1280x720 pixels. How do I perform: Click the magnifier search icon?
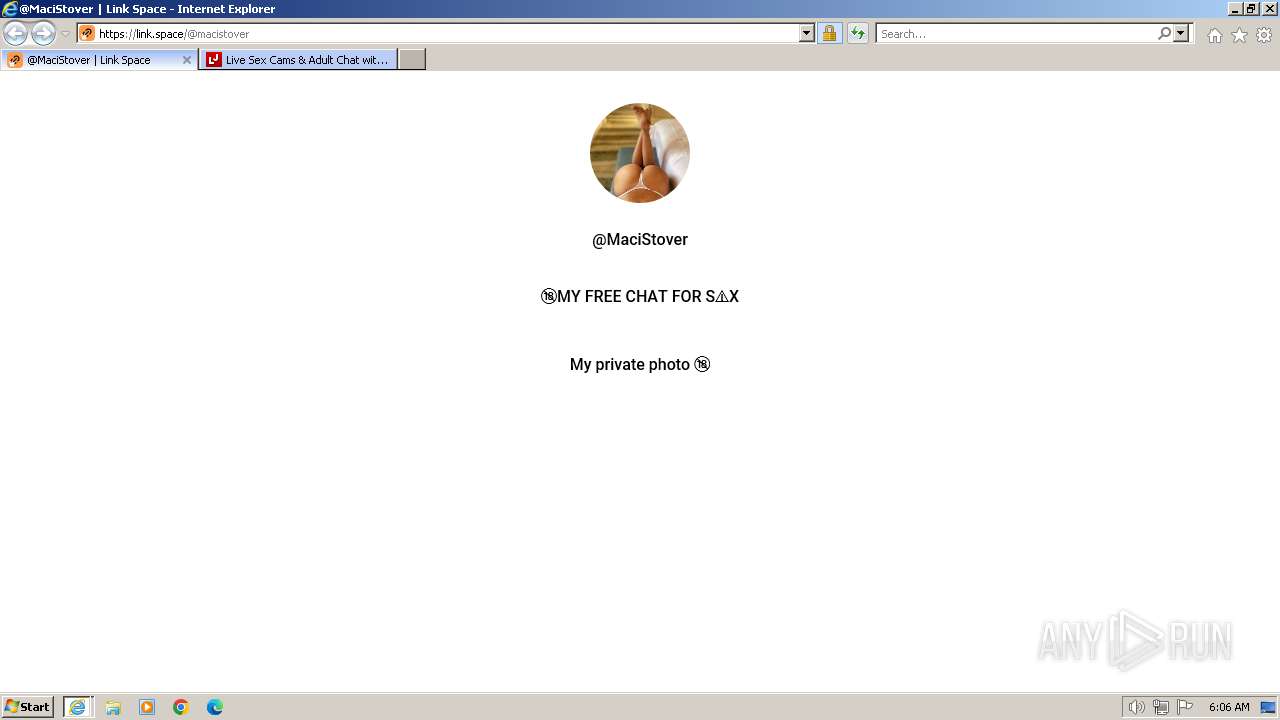[1164, 34]
